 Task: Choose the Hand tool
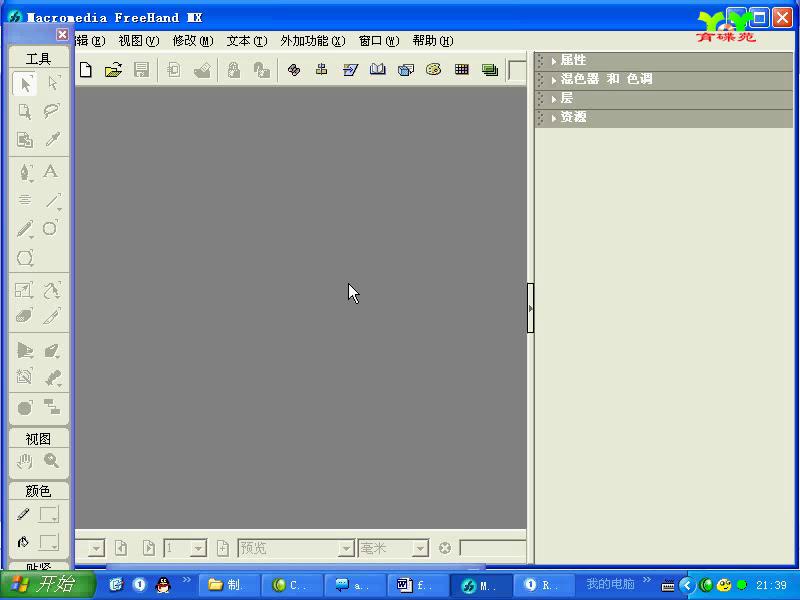click(x=24, y=461)
